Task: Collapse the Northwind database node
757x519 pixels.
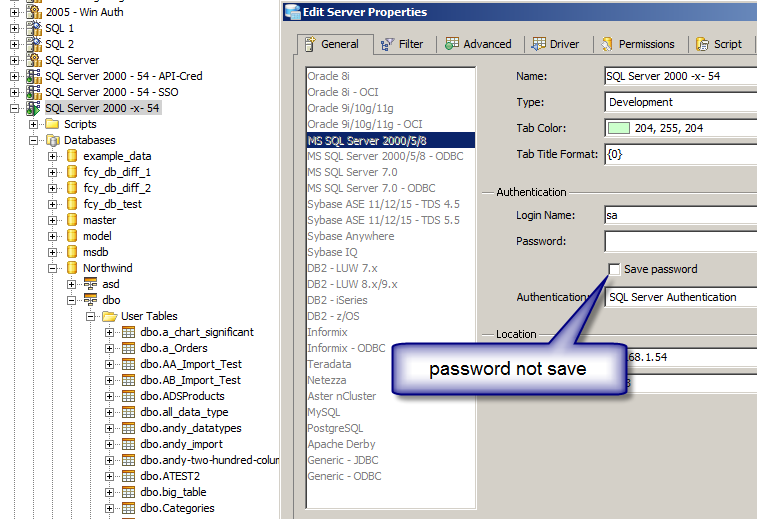Action: [x=53, y=268]
